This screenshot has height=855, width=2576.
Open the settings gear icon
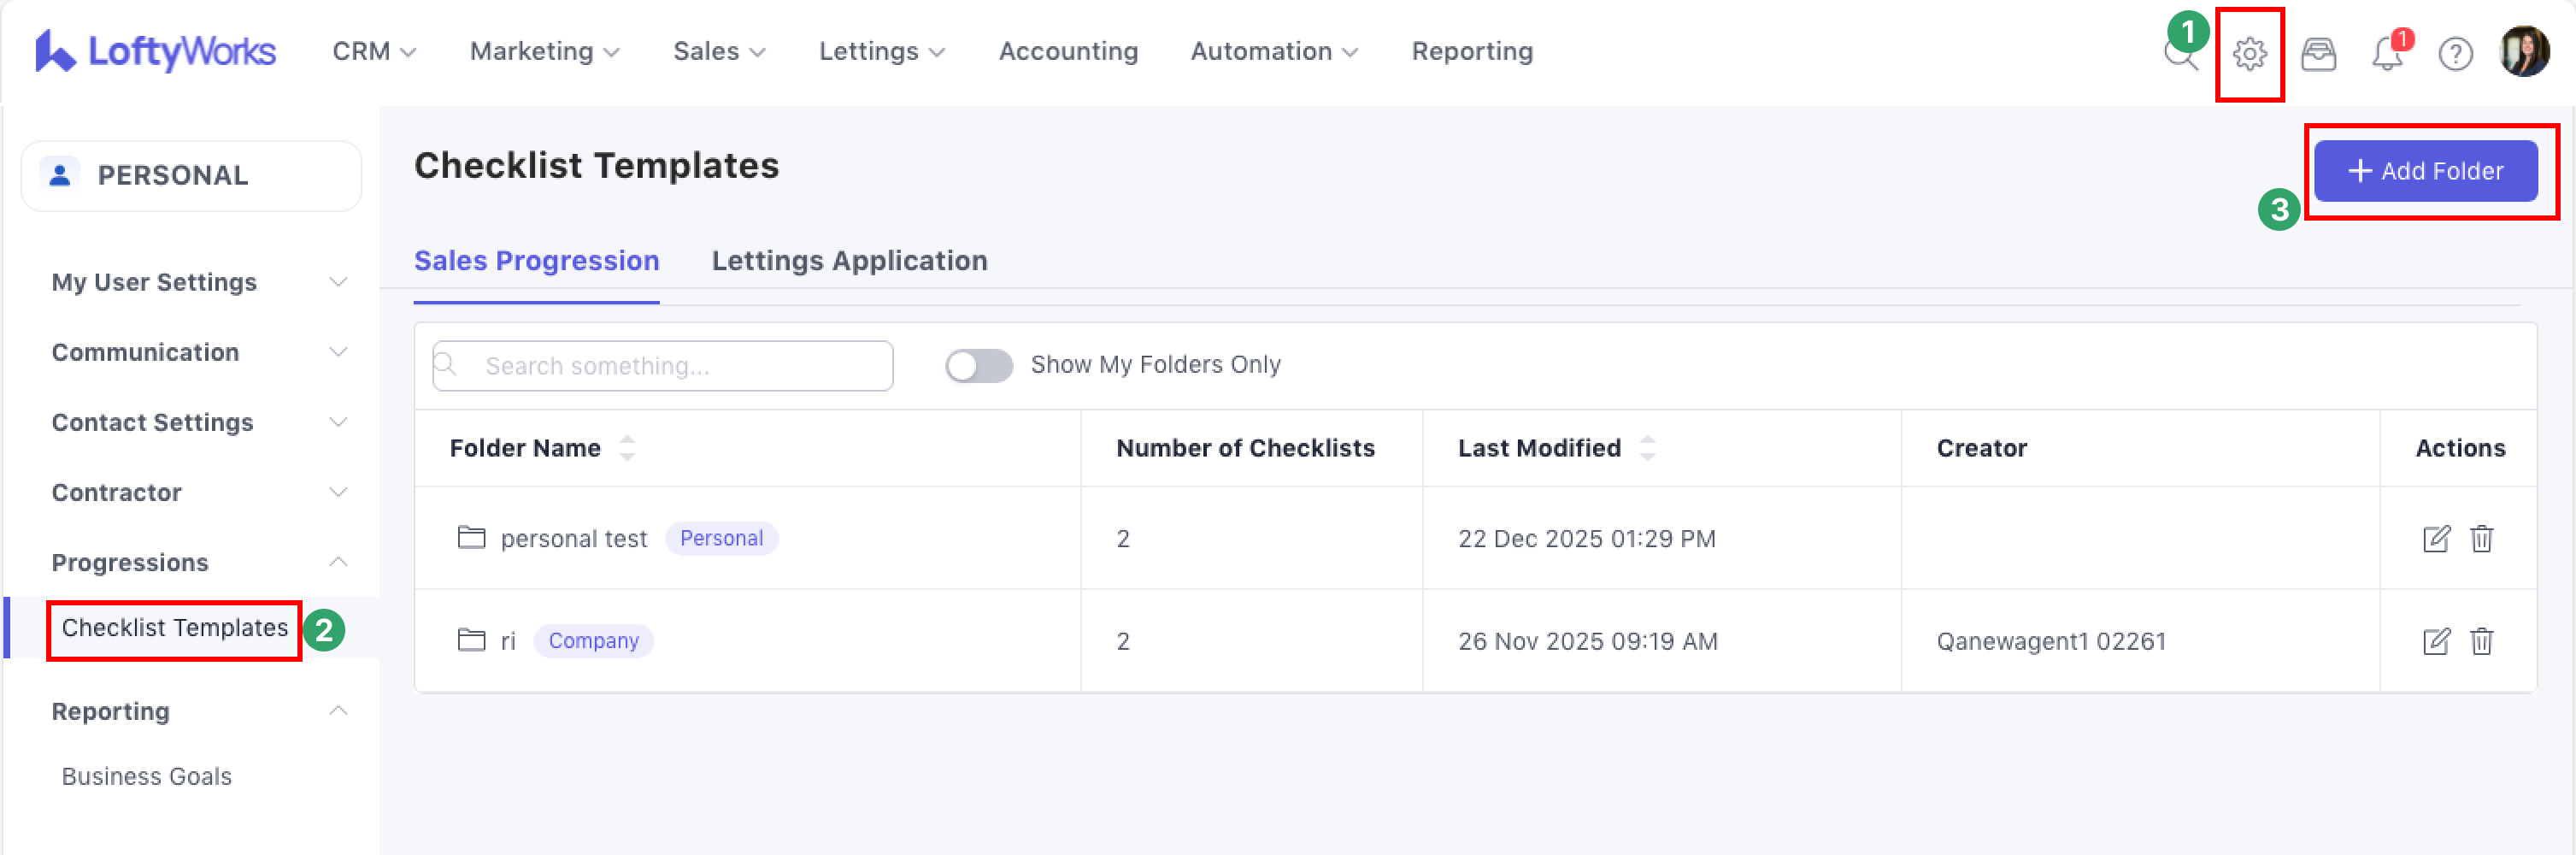pos(2249,53)
